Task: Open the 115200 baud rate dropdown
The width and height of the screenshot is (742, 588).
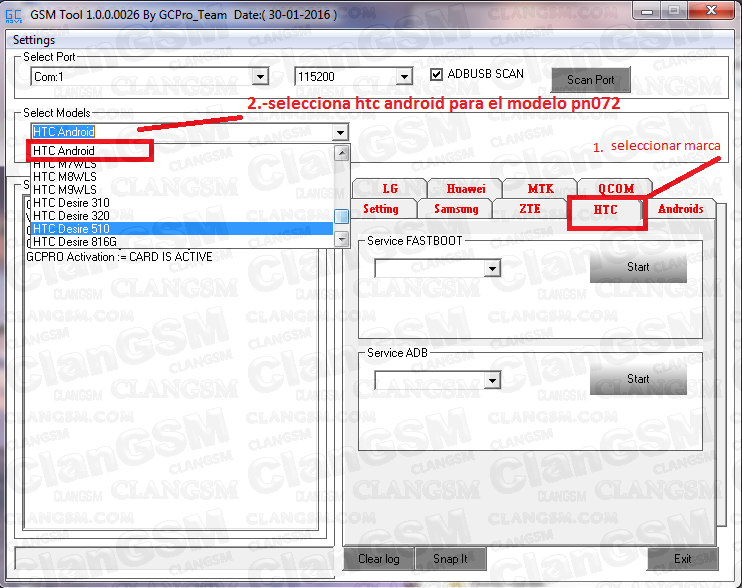Action: pos(404,77)
